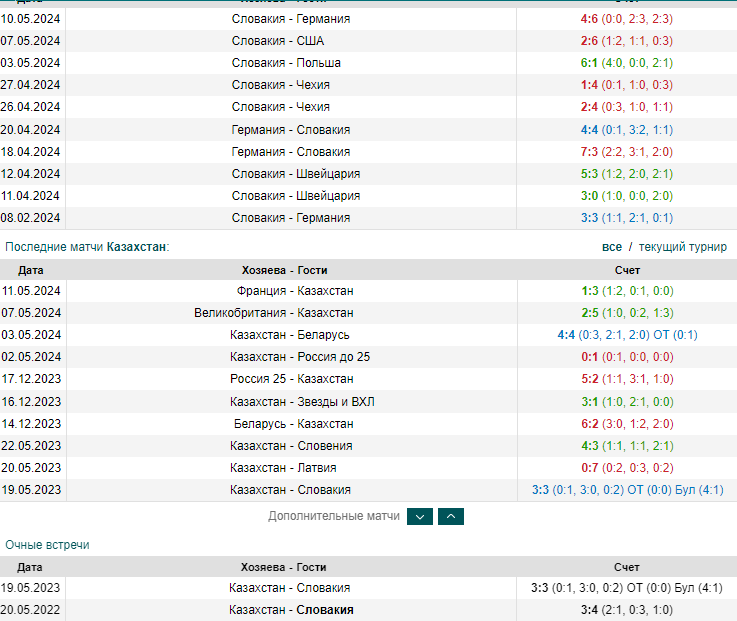Collapse additional matches with up chevron button
This screenshot has width=737, height=621.
451,516
